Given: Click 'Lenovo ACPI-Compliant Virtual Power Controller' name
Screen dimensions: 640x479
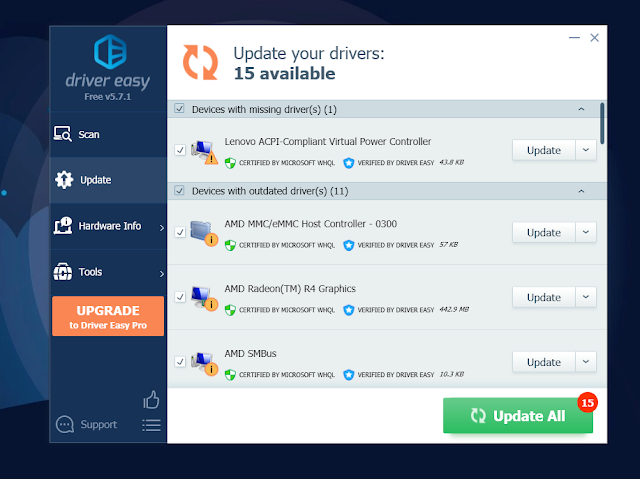Looking at the screenshot, I should 327,142.
